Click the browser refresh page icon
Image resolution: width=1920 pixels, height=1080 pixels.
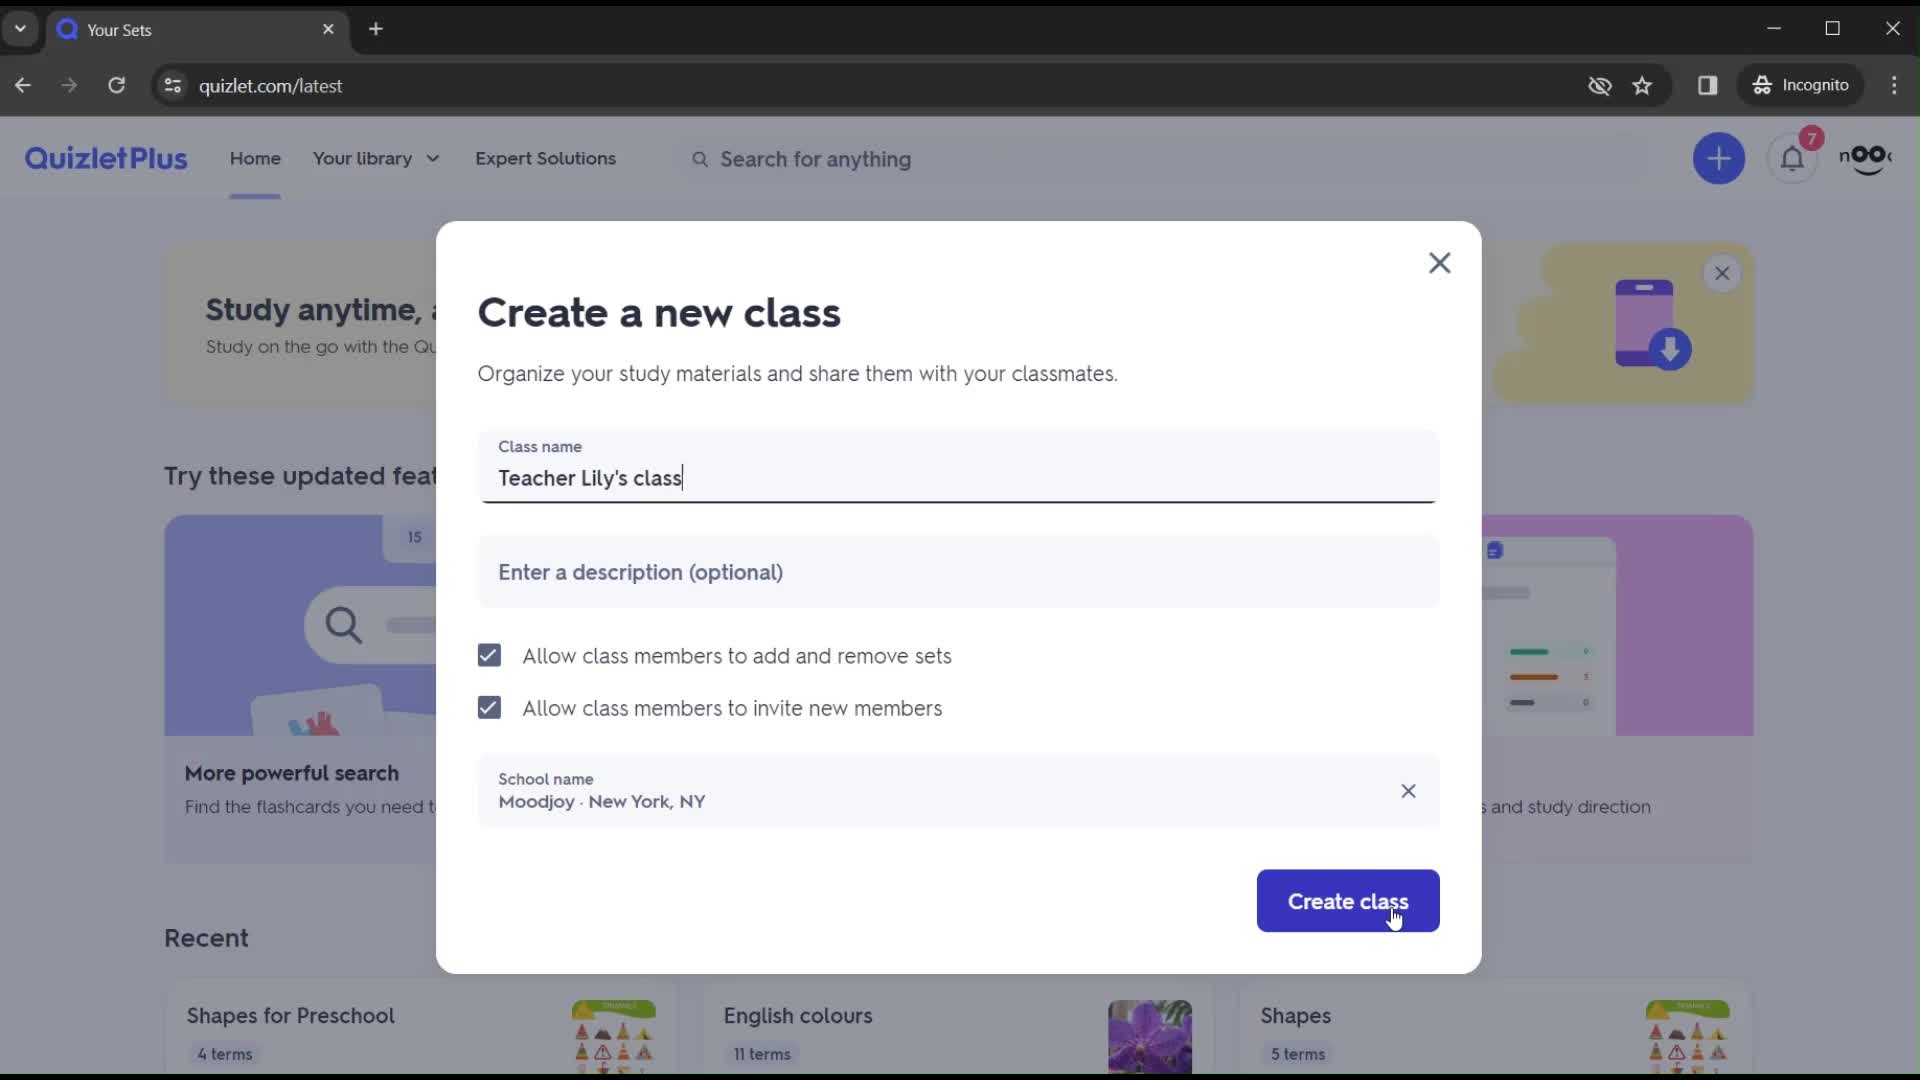tap(117, 84)
